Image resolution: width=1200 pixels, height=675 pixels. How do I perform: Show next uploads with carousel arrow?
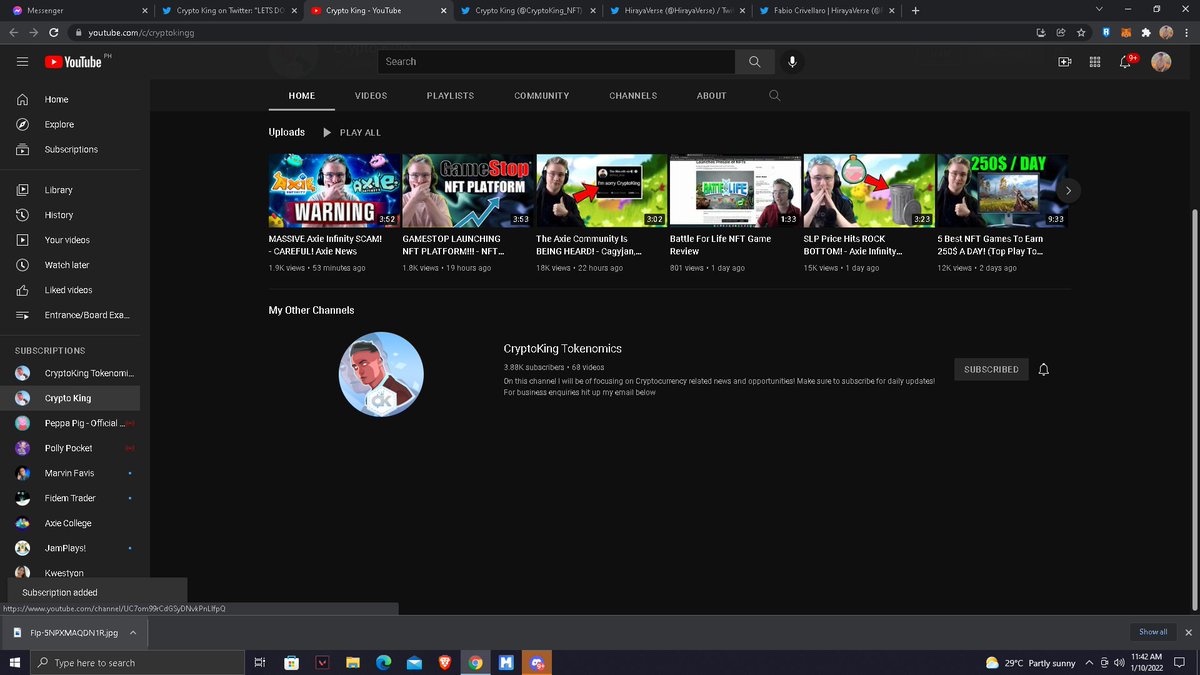click(x=1068, y=190)
